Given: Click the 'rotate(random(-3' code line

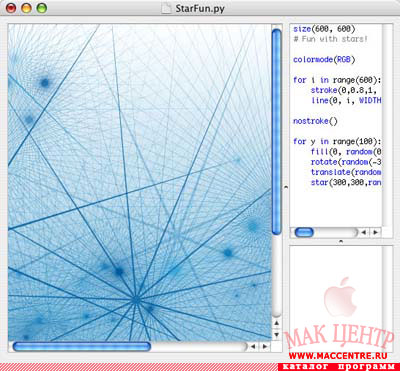Looking at the screenshot, I should coord(346,162).
